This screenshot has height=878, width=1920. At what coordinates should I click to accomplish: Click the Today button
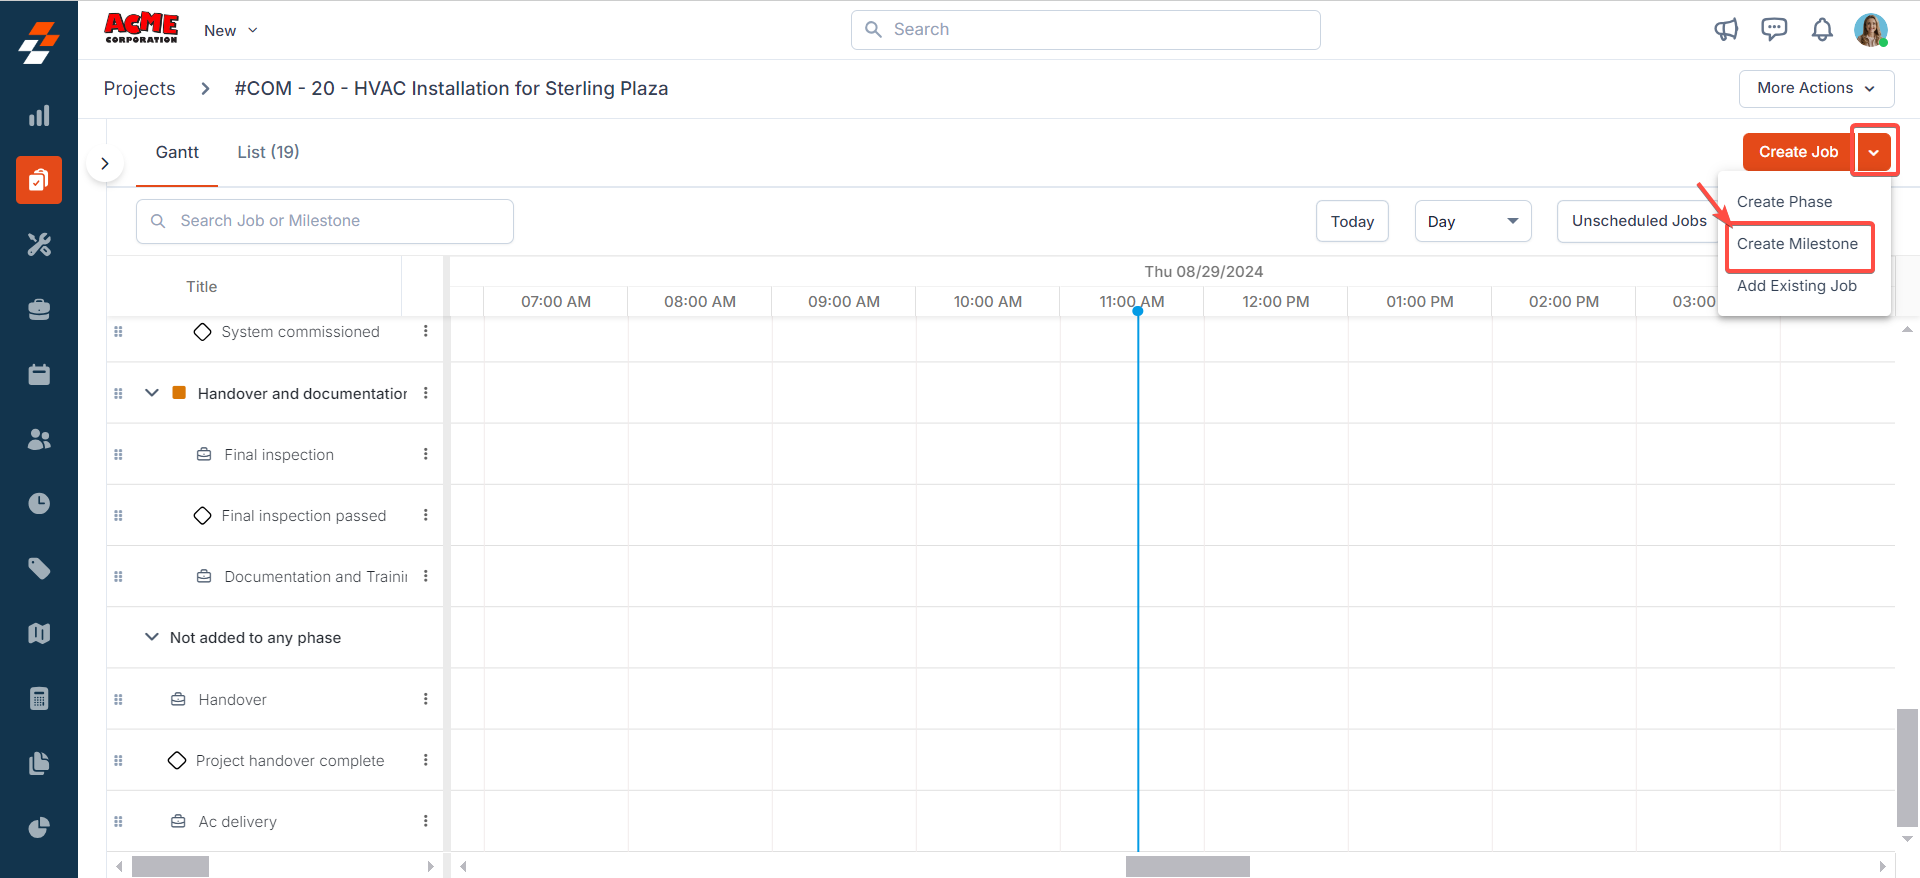click(x=1352, y=221)
